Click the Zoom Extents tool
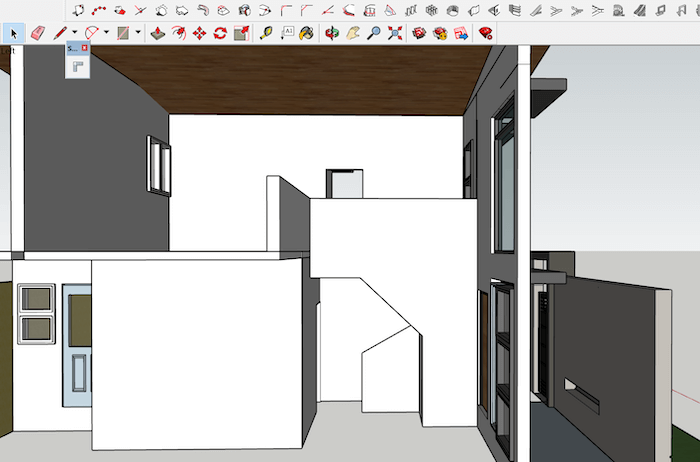Viewport: 700px width, 462px height. coord(395,33)
